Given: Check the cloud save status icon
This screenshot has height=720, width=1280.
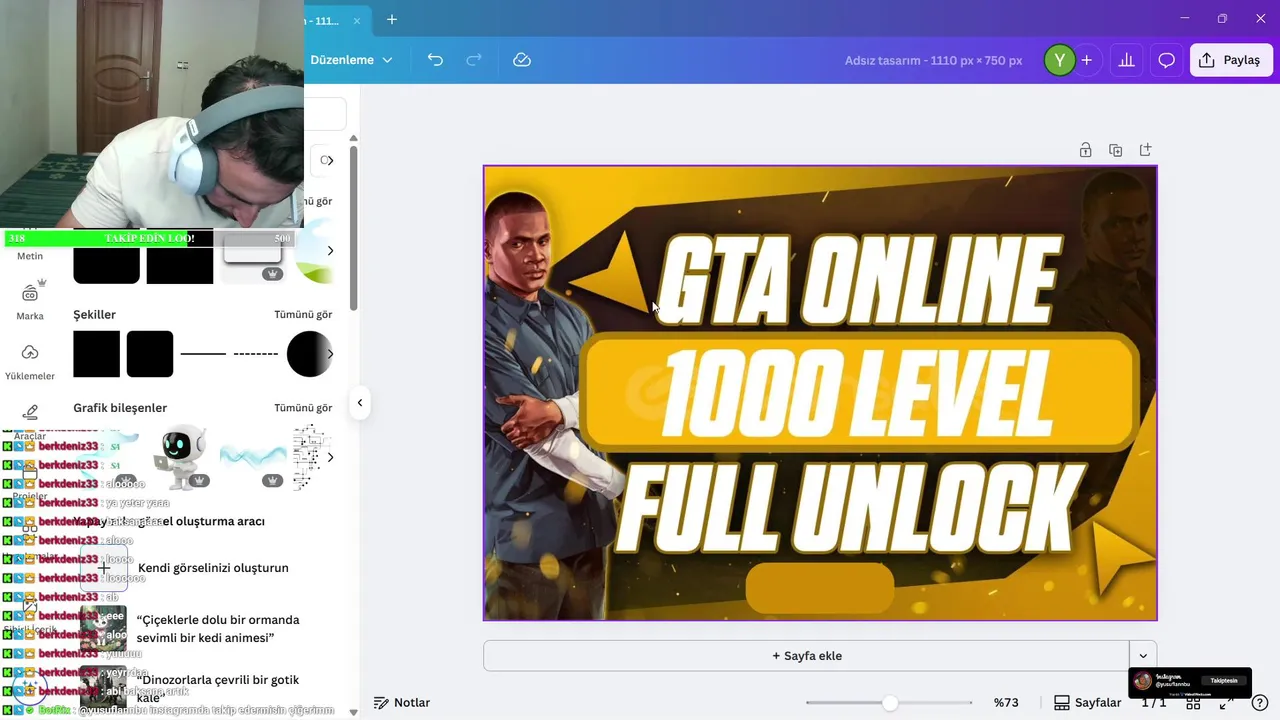Looking at the screenshot, I should click(x=522, y=60).
